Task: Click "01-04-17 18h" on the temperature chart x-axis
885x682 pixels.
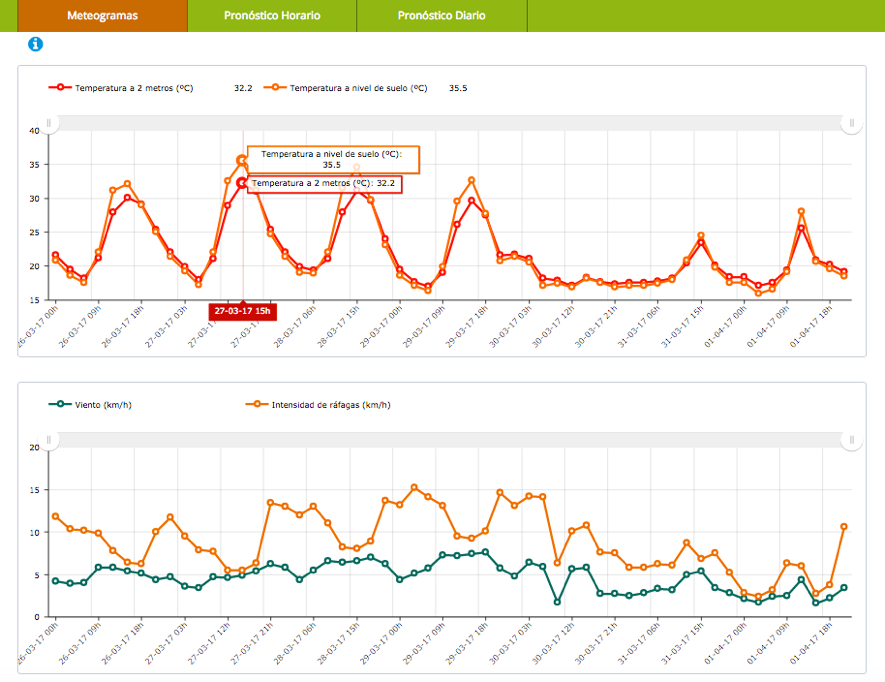Action: click(811, 327)
